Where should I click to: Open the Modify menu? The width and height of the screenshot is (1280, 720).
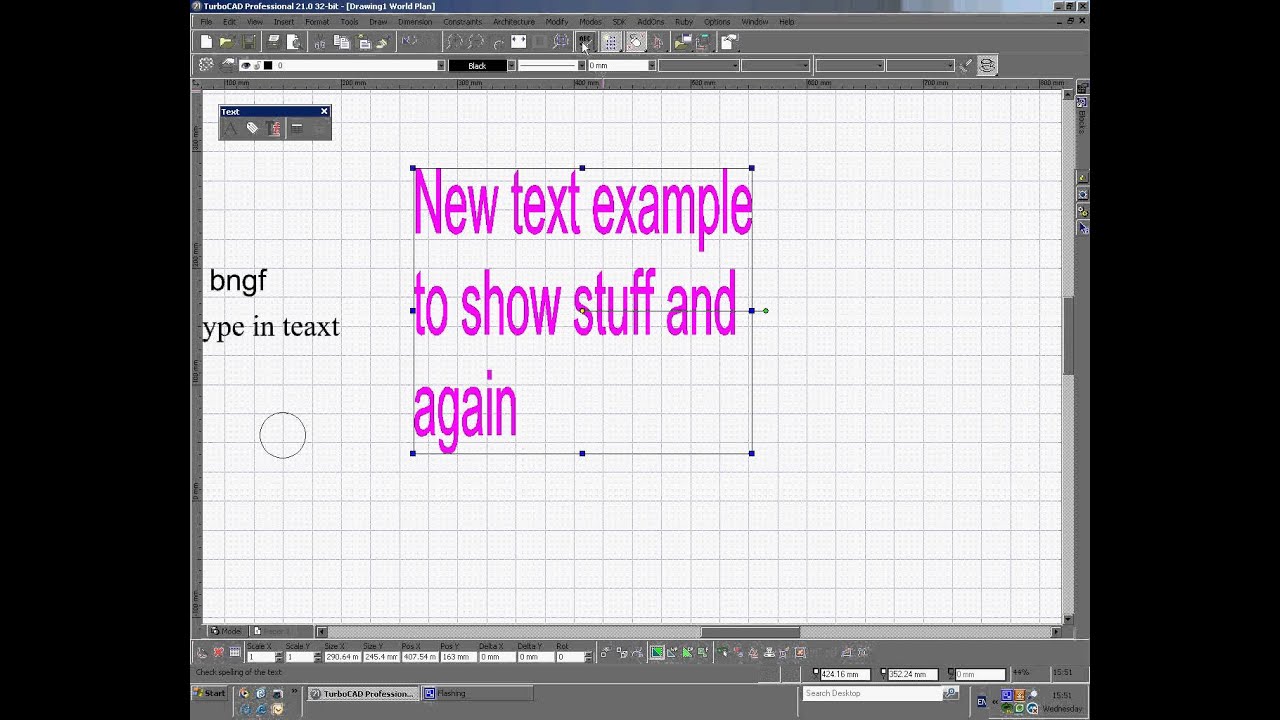[557, 21]
